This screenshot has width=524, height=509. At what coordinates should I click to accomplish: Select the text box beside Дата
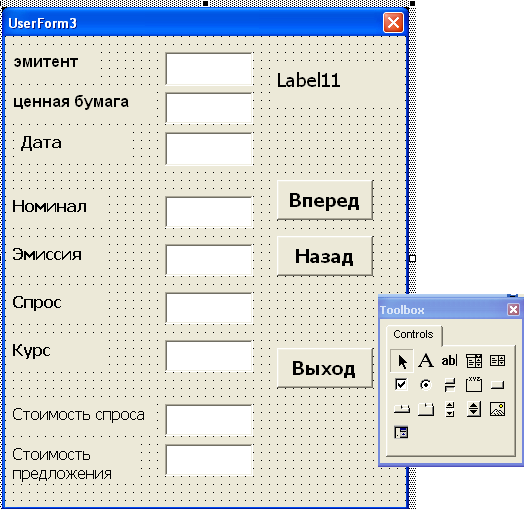tap(209, 149)
